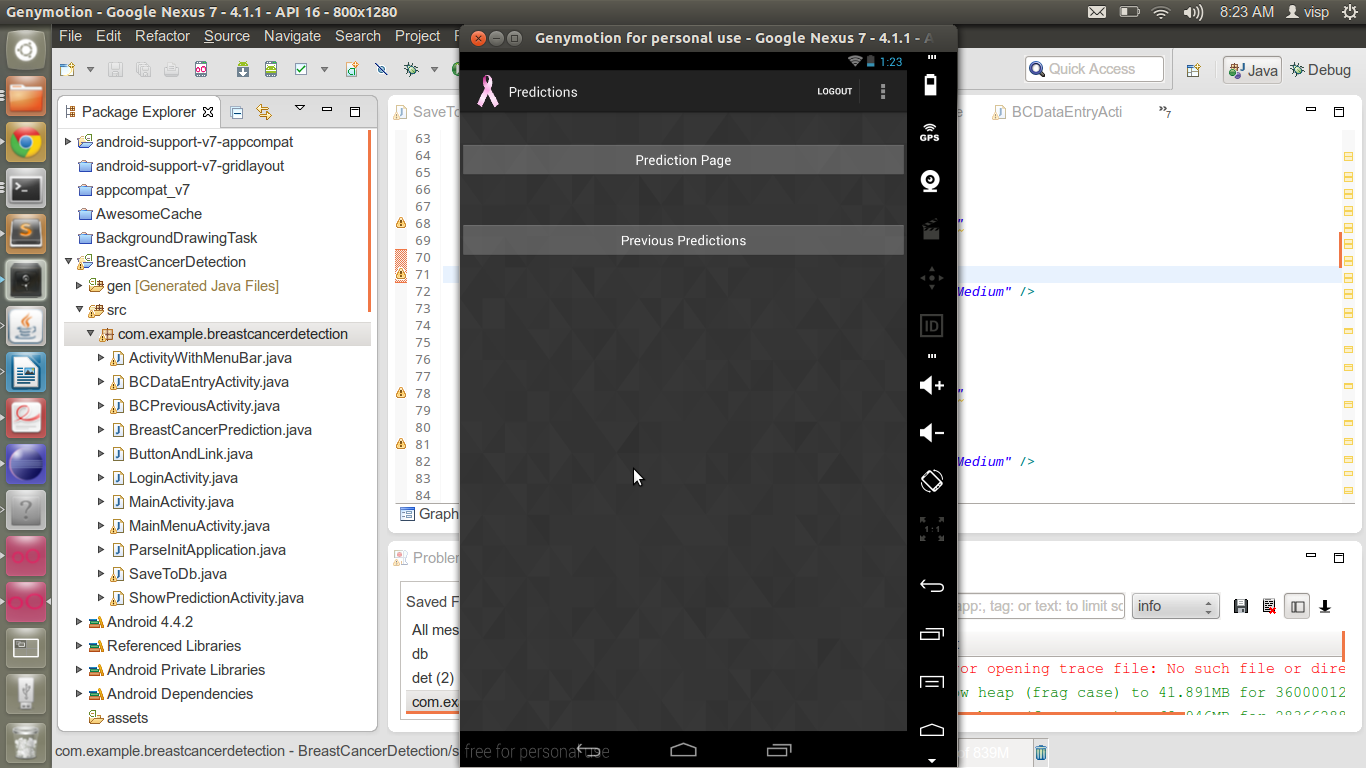Select the Java perspective button

pos(1252,70)
